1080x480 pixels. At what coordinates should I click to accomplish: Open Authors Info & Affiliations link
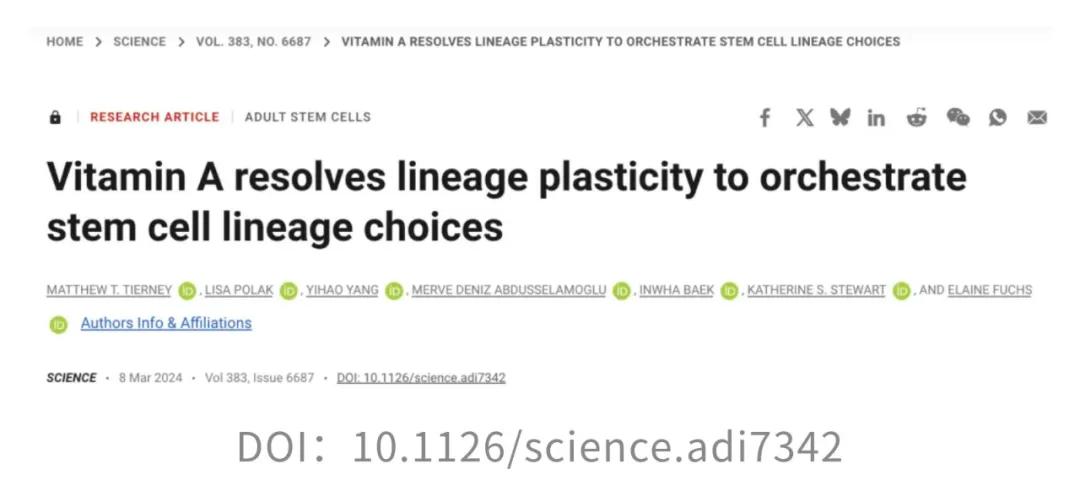tap(166, 323)
